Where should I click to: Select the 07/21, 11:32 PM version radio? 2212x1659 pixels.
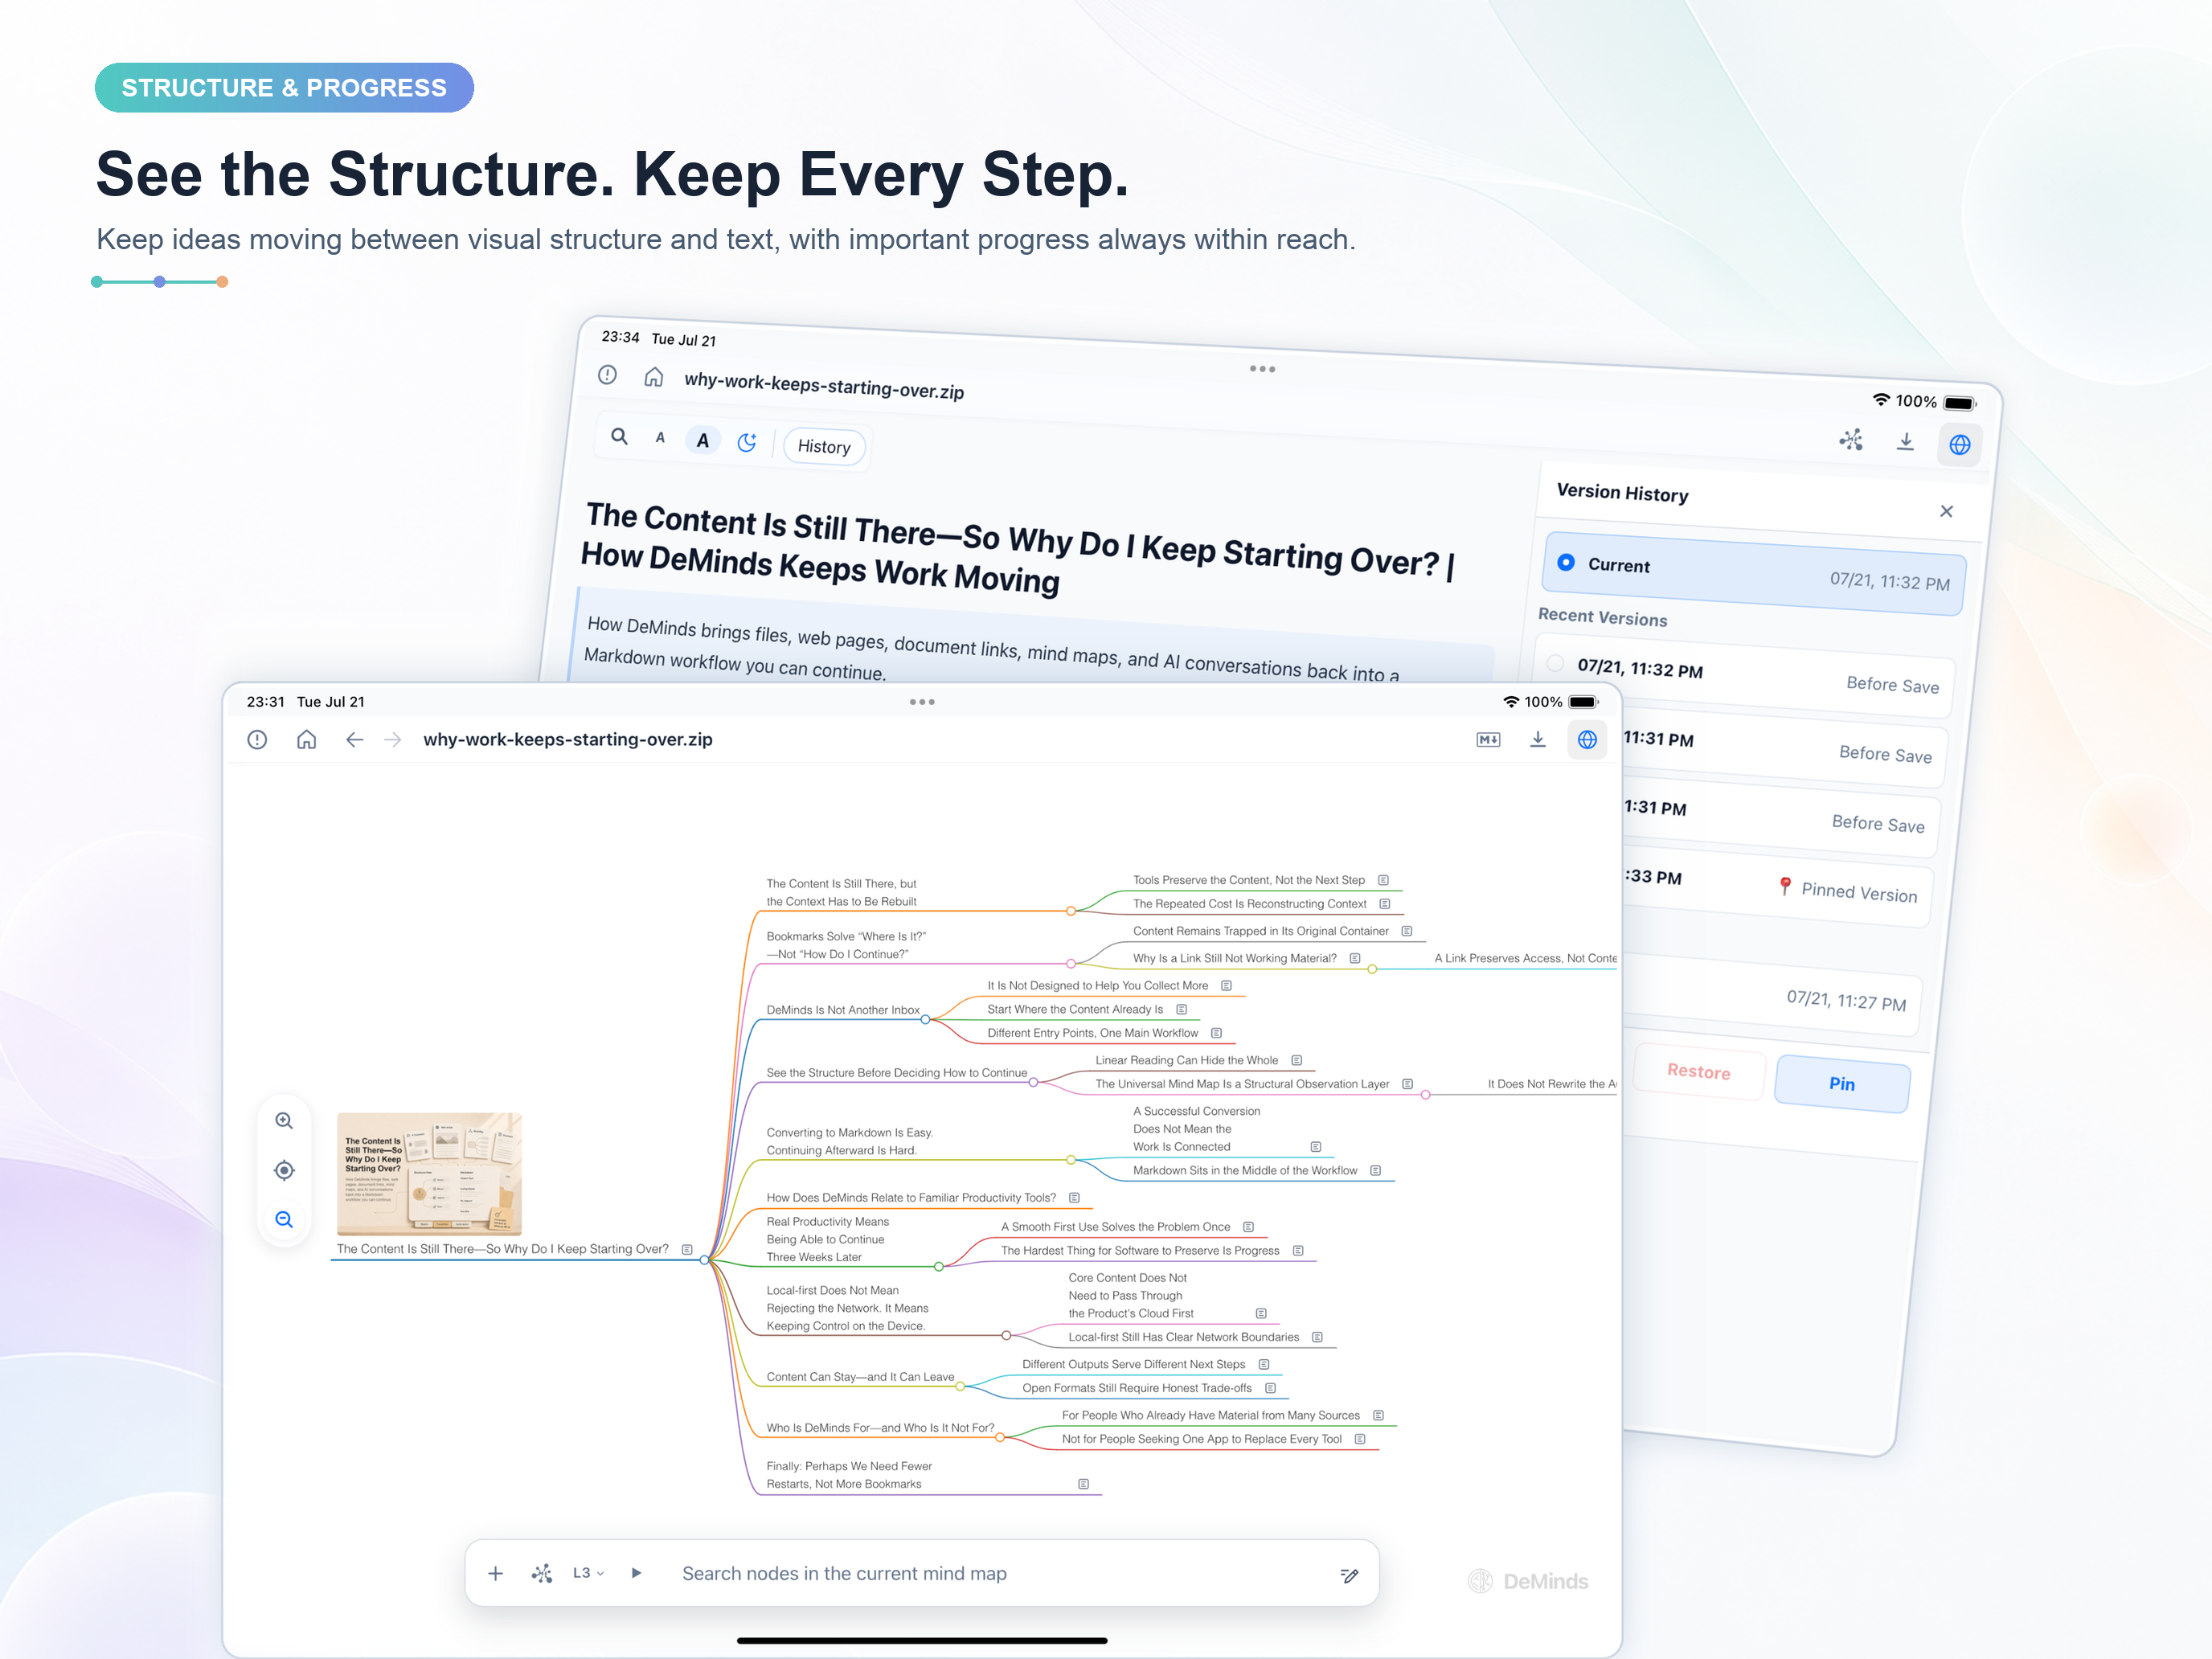pos(1555,663)
